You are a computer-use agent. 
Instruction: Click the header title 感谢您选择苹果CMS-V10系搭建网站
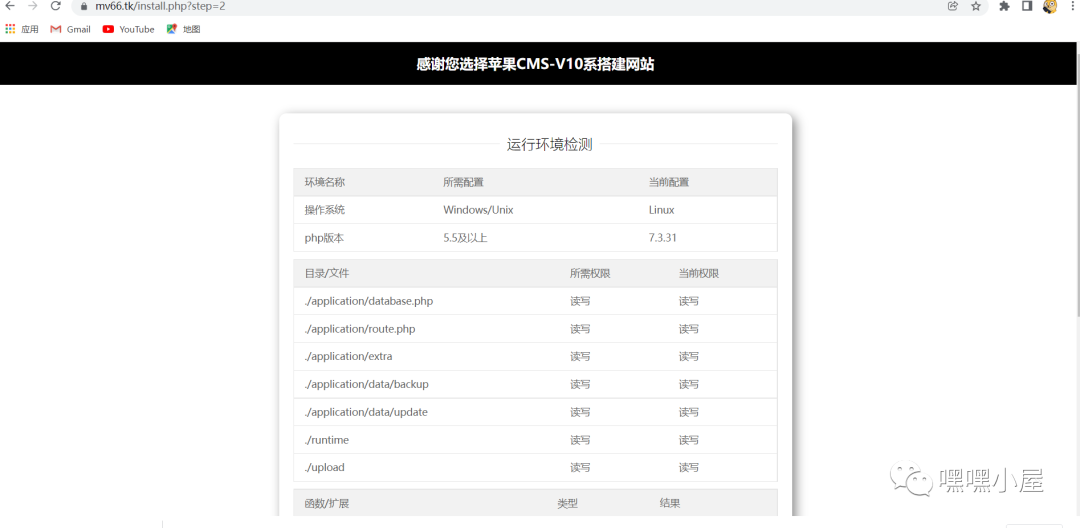point(535,64)
